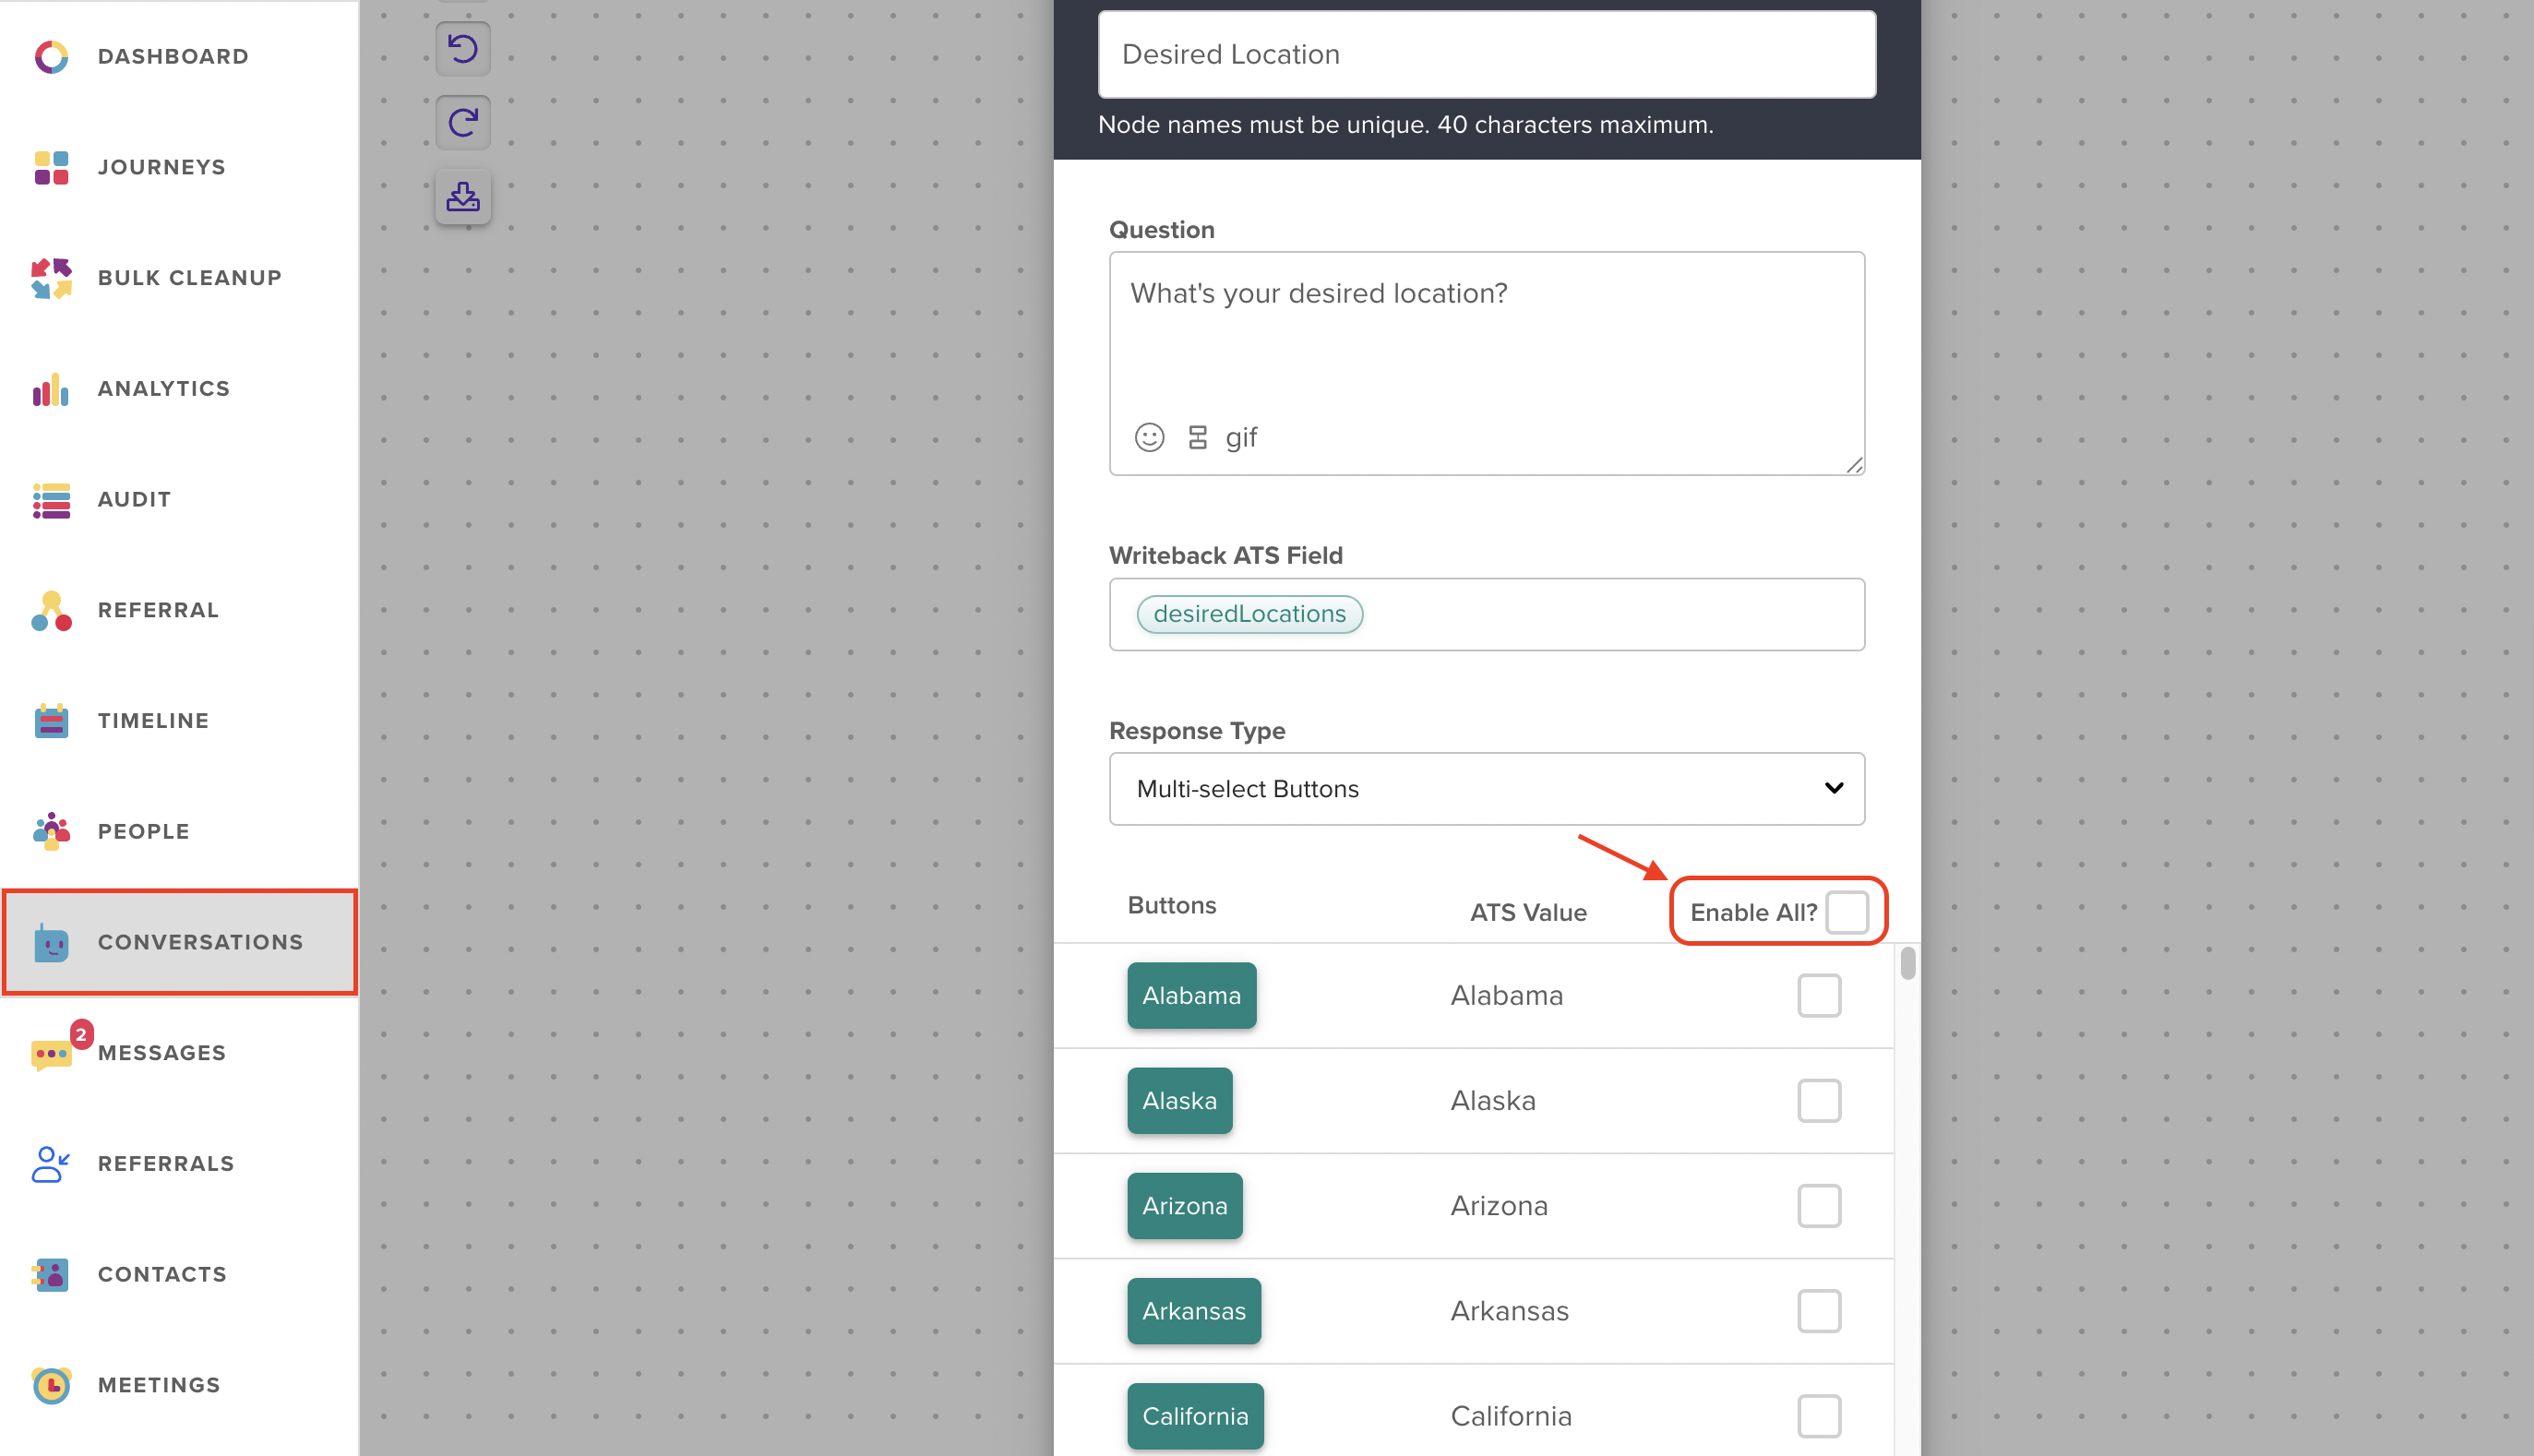The width and height of the screenshot is (2534, 1456).
Task: Expand the Response Type dropdown
Action: tap(1486, 788)
